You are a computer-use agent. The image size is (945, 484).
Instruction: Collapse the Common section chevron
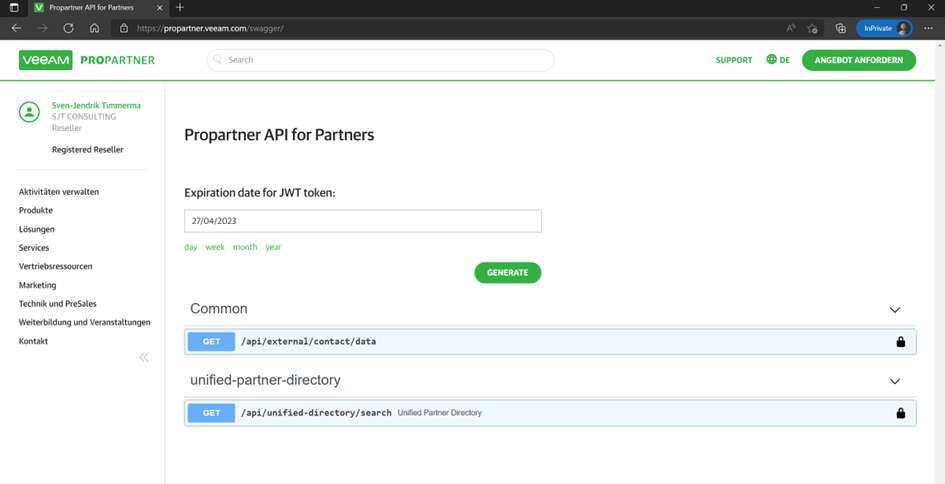click(895, 310)
